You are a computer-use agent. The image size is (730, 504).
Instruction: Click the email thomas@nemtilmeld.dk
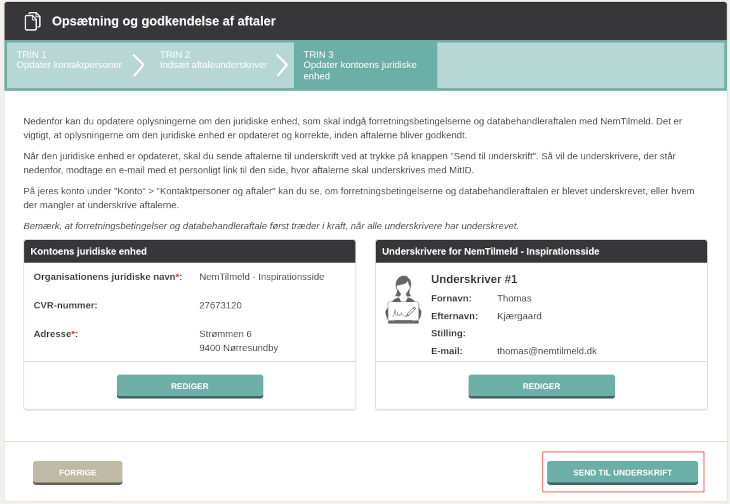click(x=547, y=351)
